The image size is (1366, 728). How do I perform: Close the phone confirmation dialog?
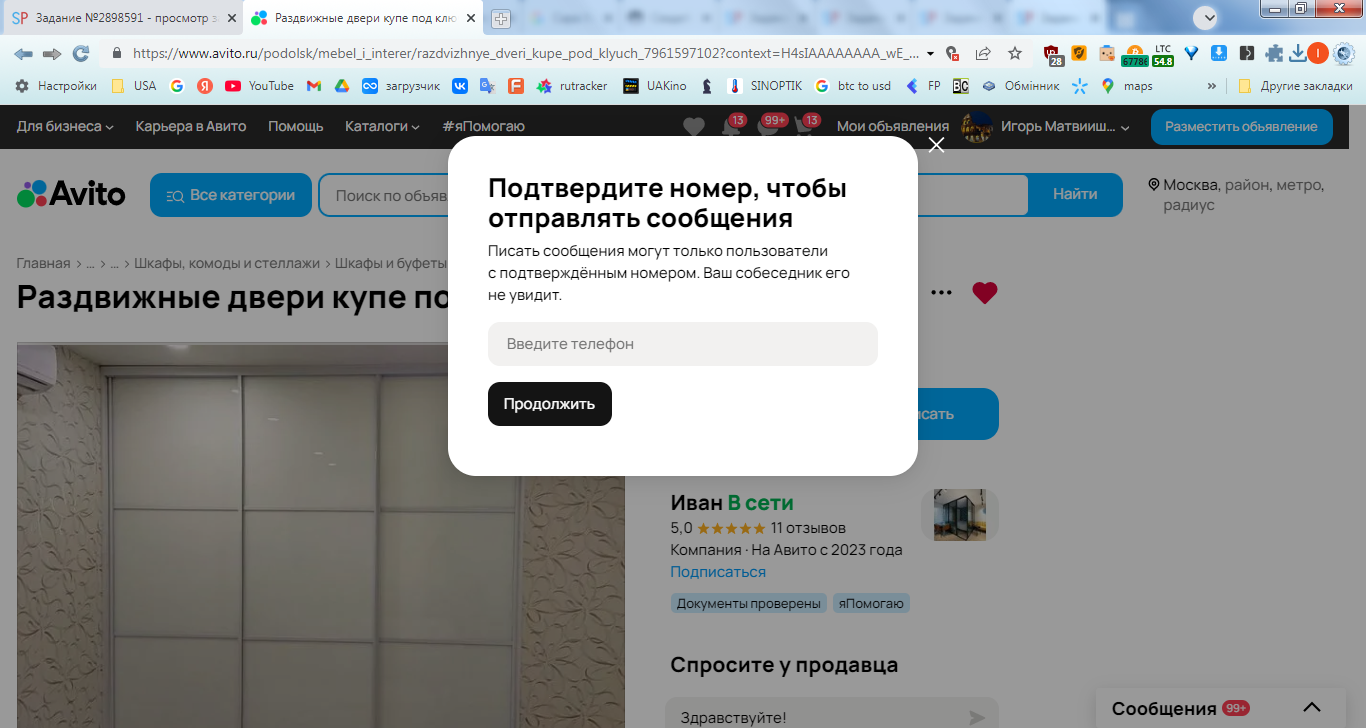[x=936, y=145]
